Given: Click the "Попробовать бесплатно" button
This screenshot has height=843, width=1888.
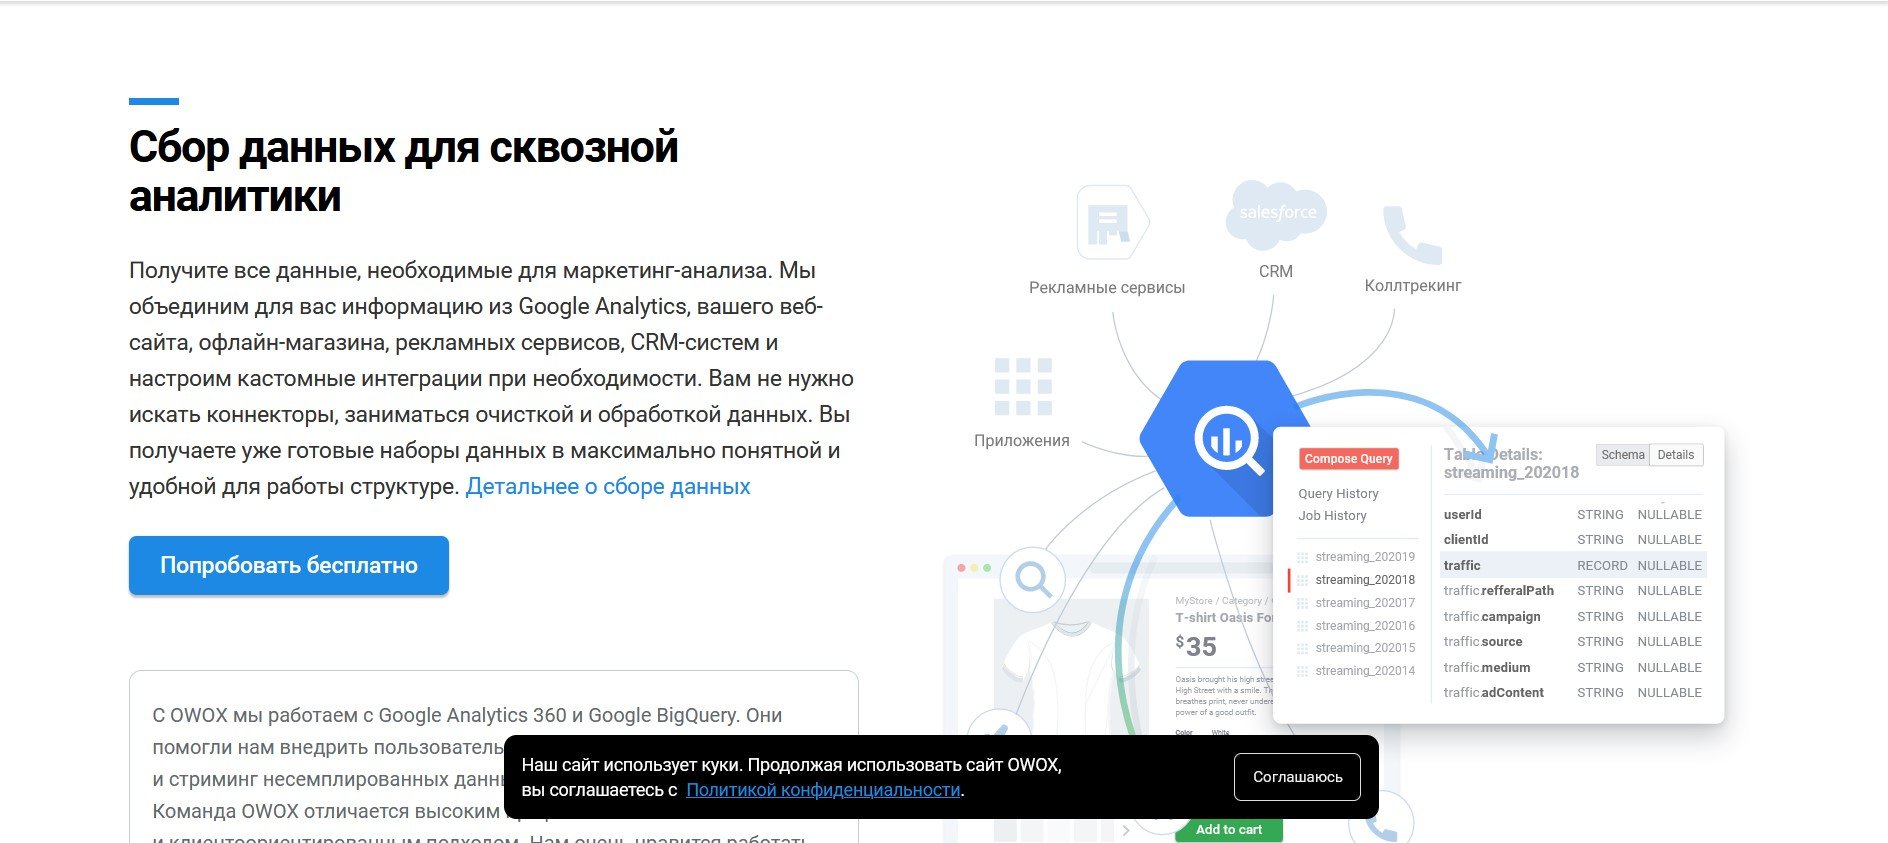Looking at the screenshot, I should tap(289, 566).
